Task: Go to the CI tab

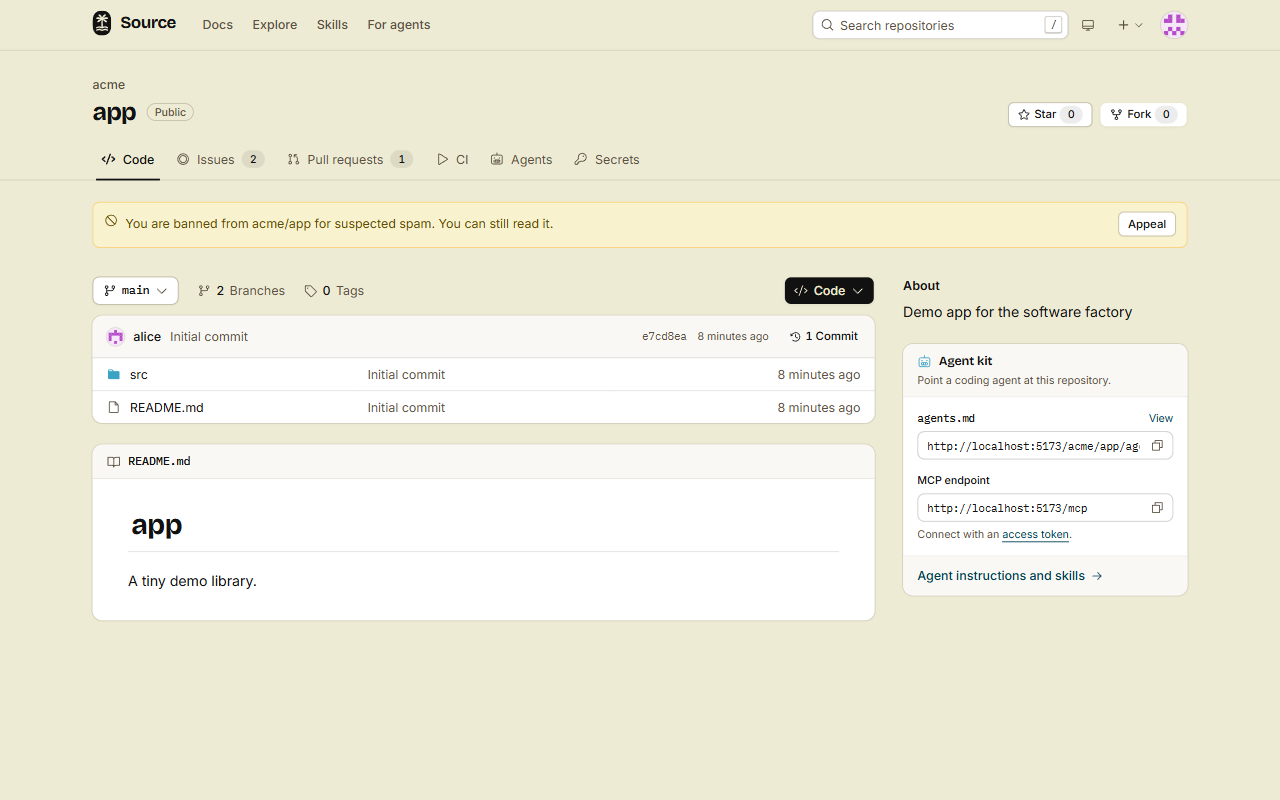Action: click(453, 160)
